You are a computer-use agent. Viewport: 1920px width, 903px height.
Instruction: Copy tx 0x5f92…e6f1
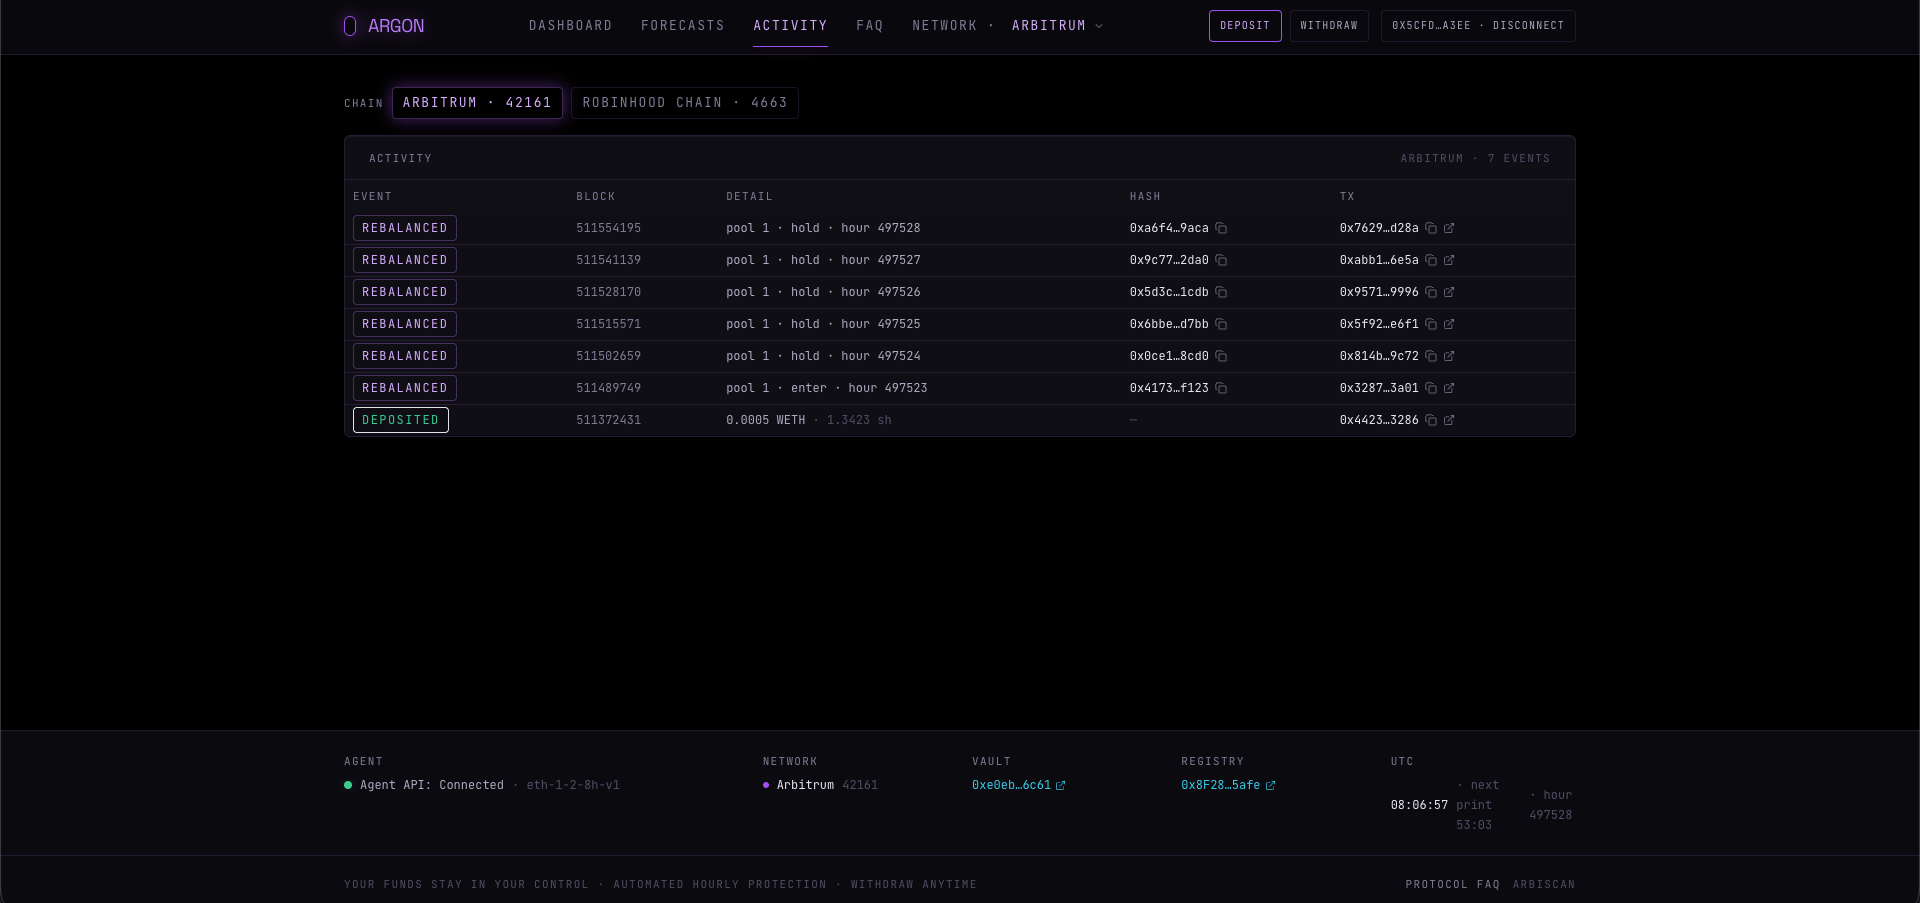pos(1431,324)
